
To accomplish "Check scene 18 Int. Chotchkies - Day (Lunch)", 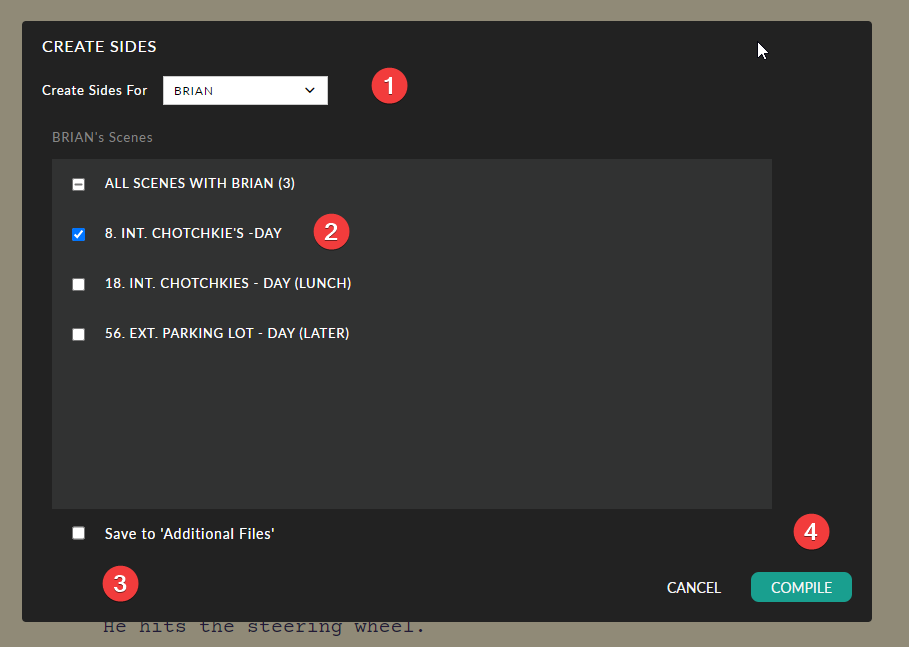I will click(x=78, y=284).
